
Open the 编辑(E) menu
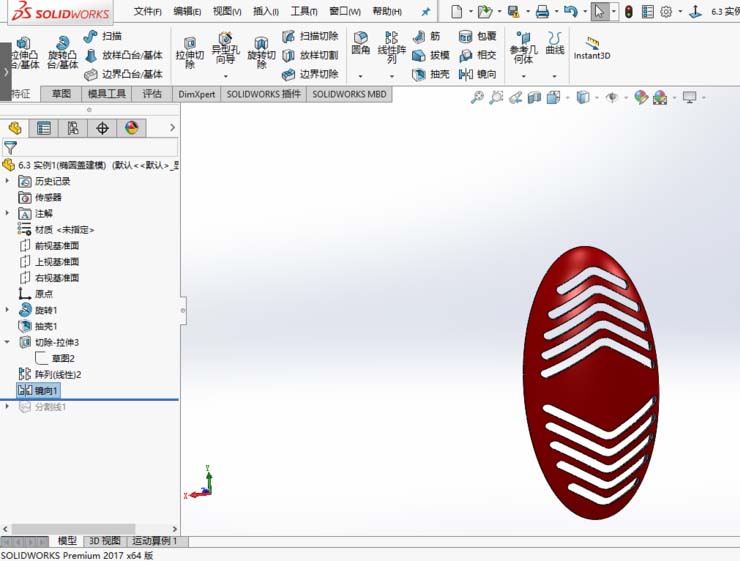(187, 11)
